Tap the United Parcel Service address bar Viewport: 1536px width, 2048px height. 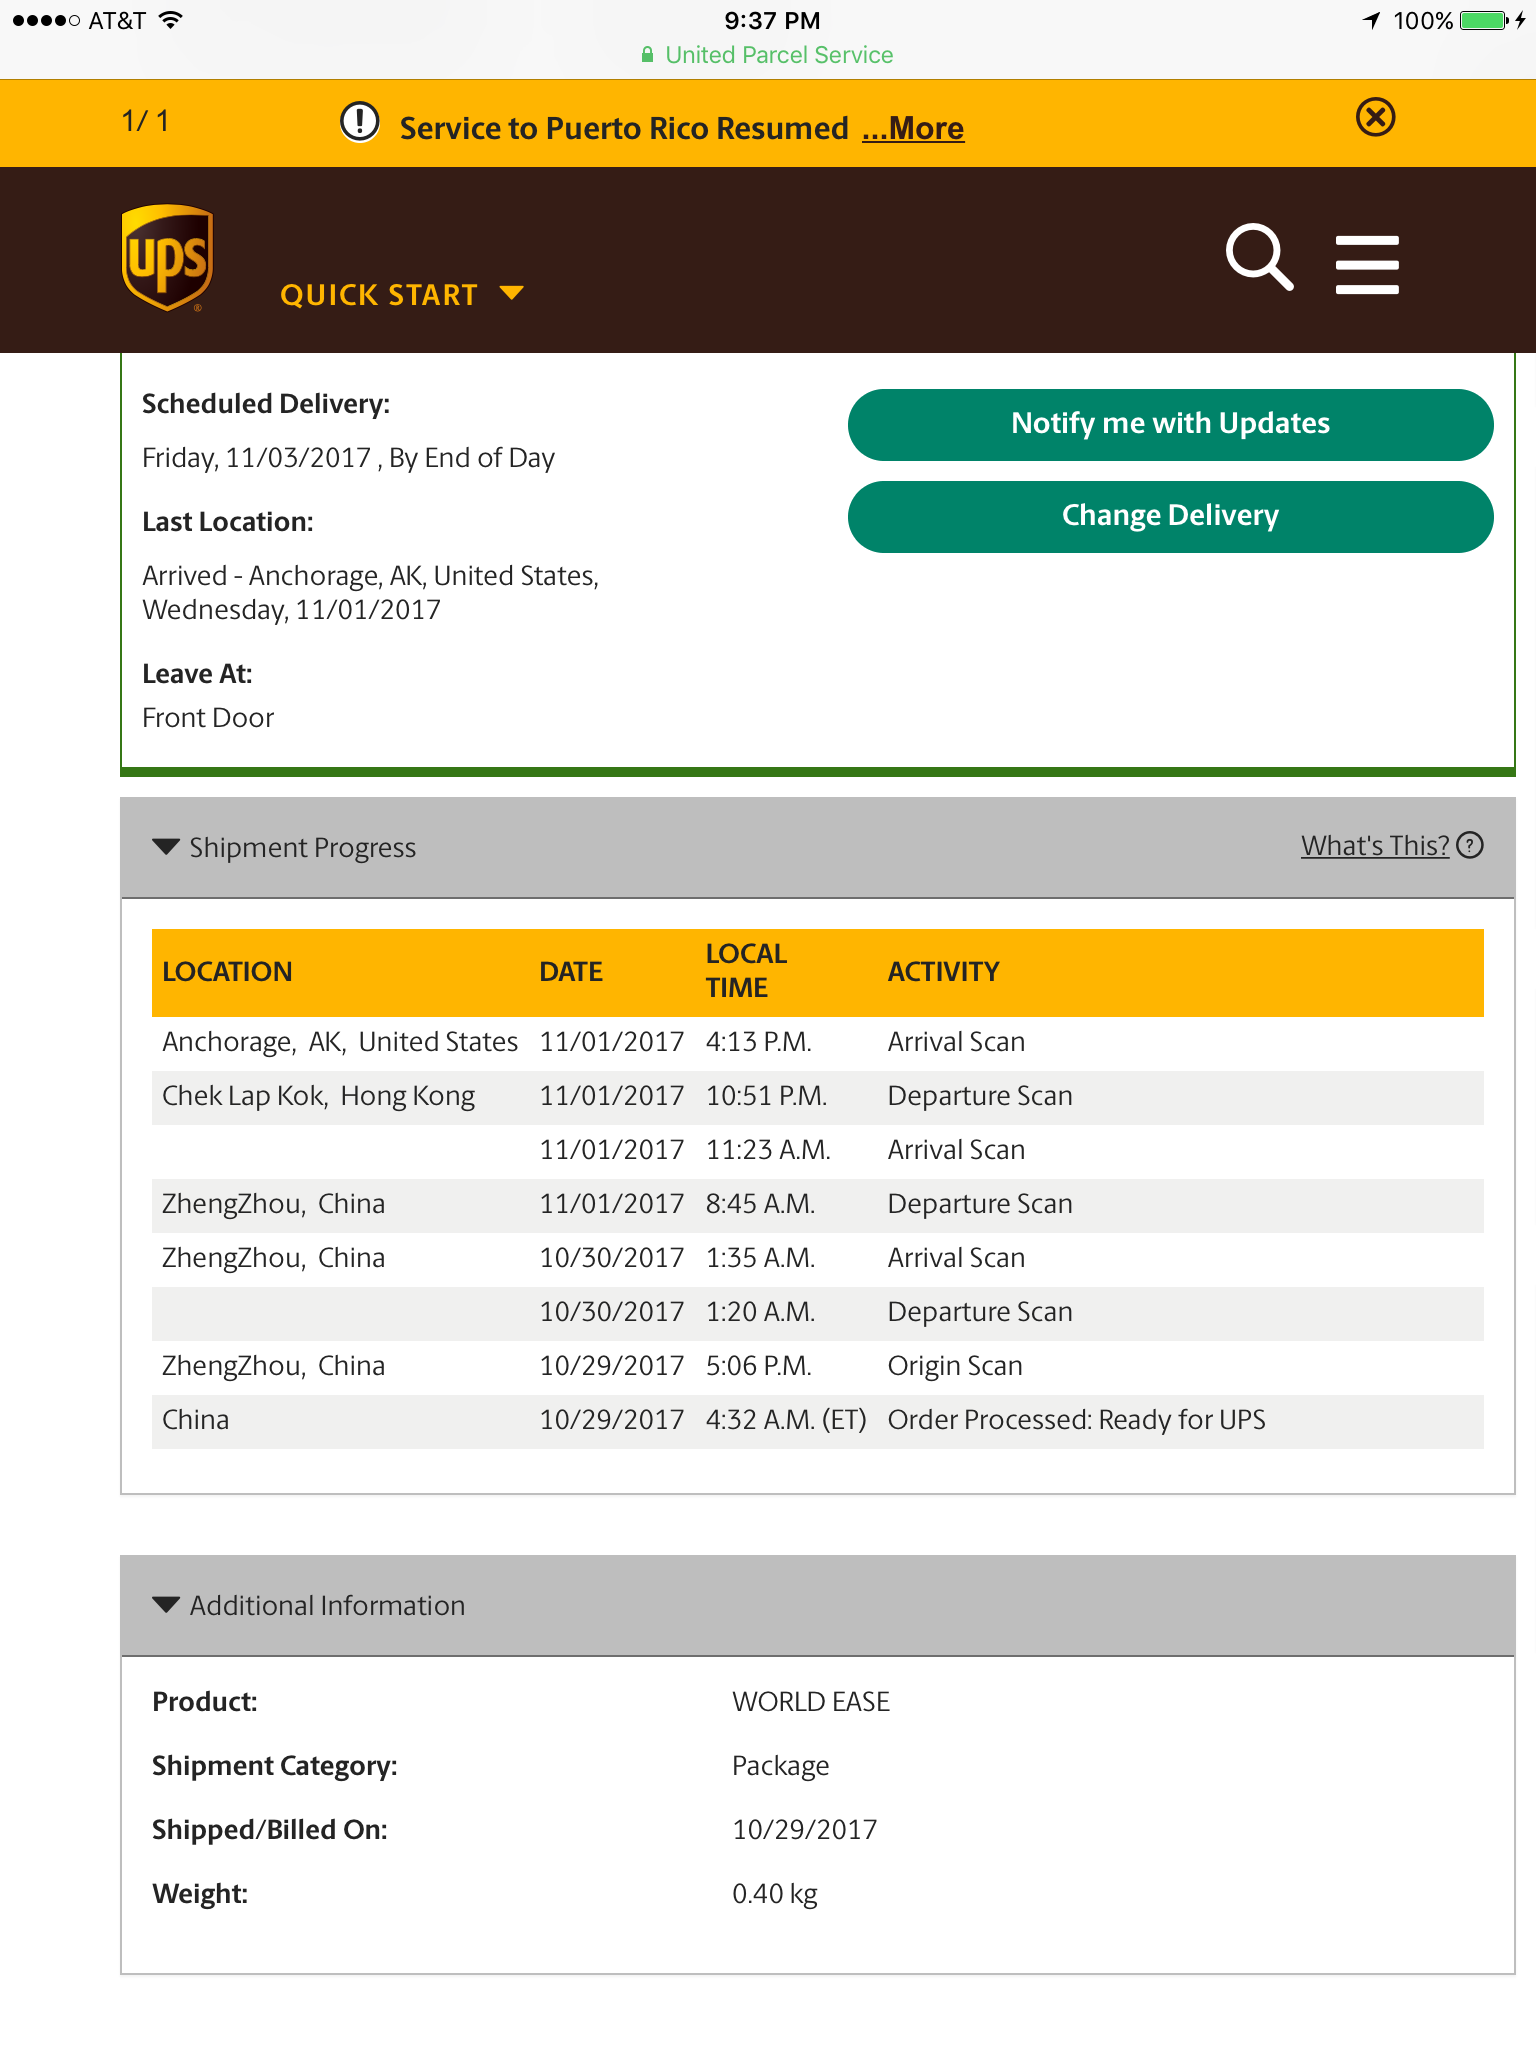[x=768, y=55]
